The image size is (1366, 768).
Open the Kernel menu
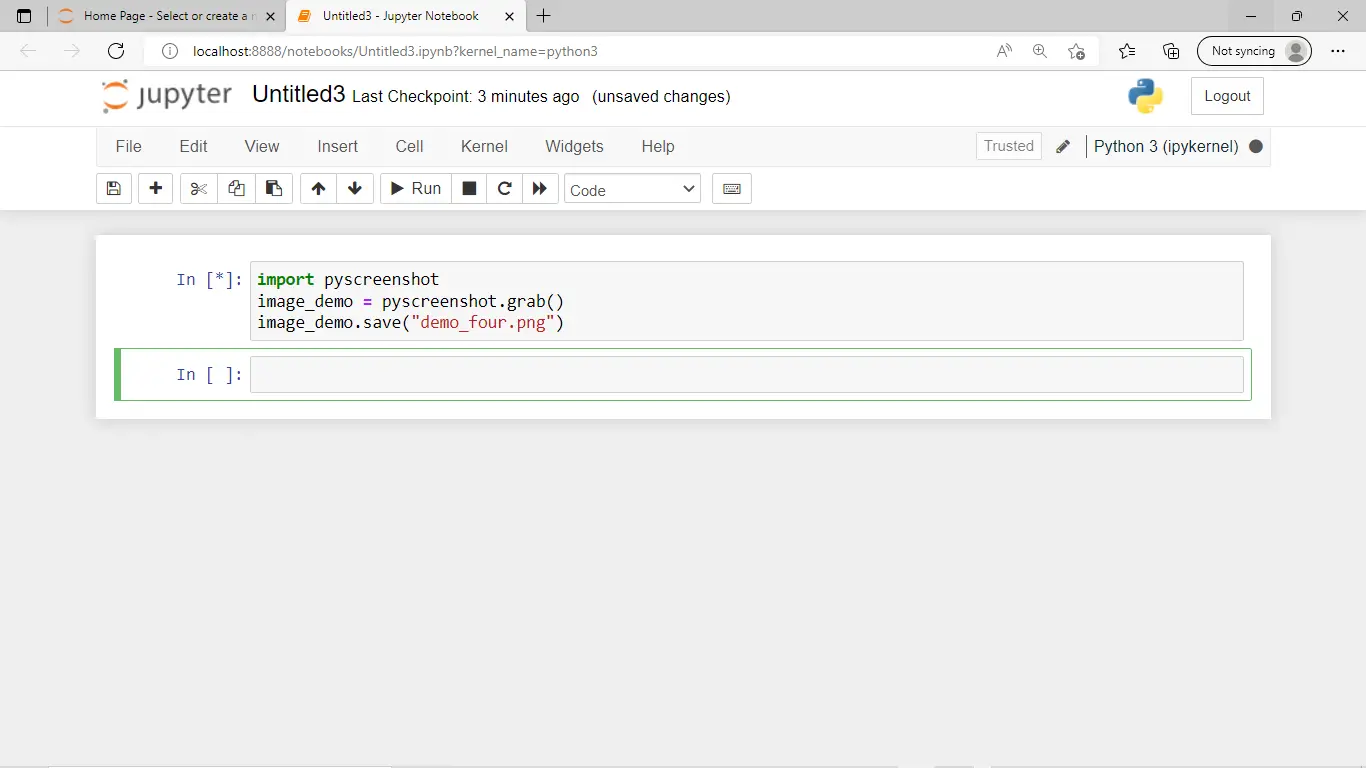point(484,146)
